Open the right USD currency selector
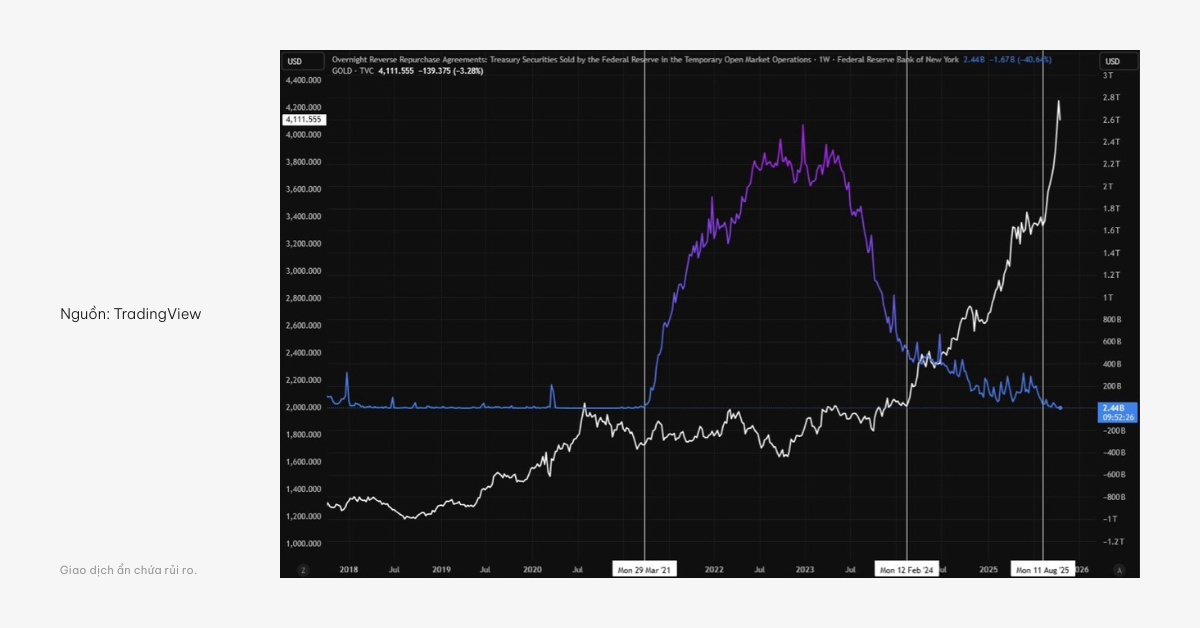Viewport: 1200px width, 628px height. [1113, 61]
